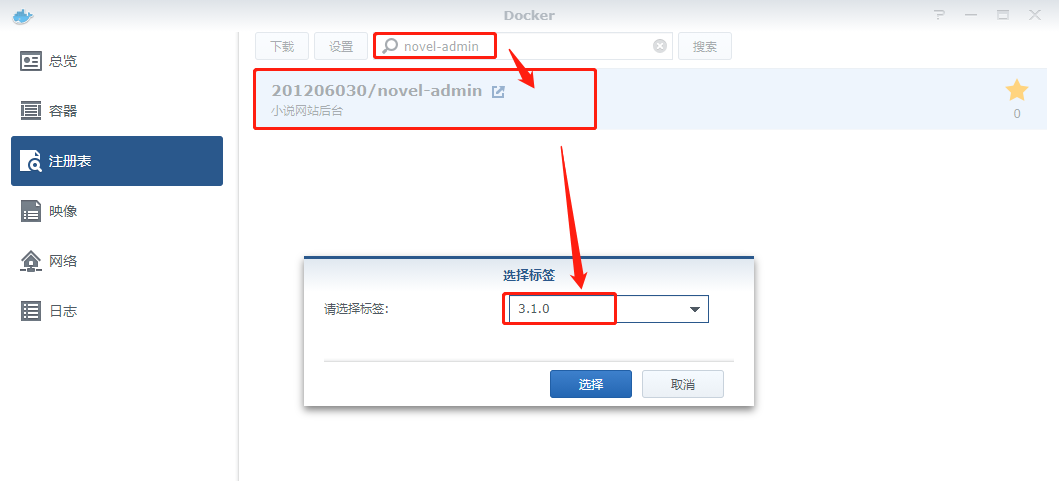1059x481 pixels.
Task: Select the 容器 container icon
Action: (x=30, y=111)
